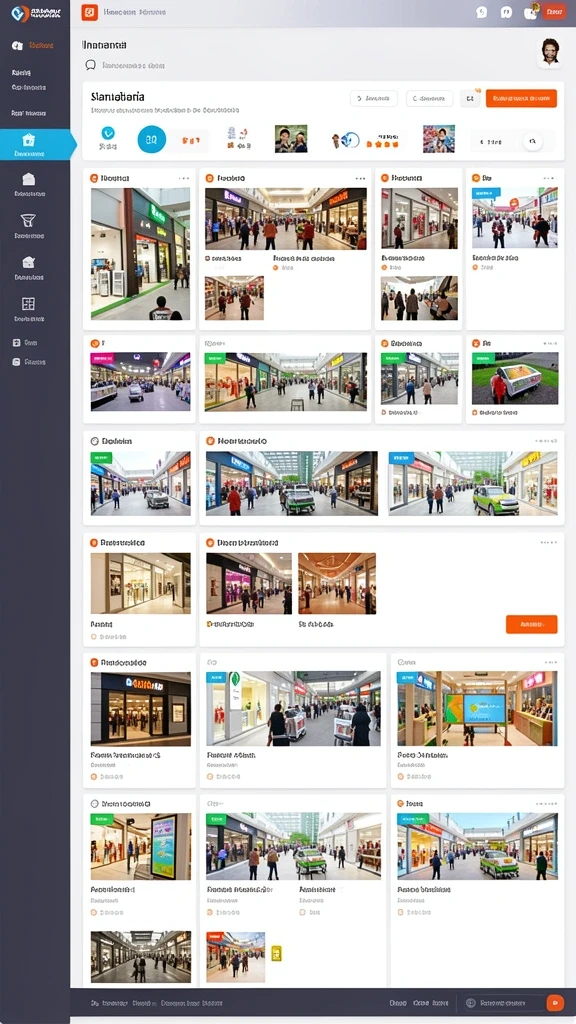Click the large blue circle icon in the filter row
This screenshot has width=576, height=1024.
(x=152, y=139)
